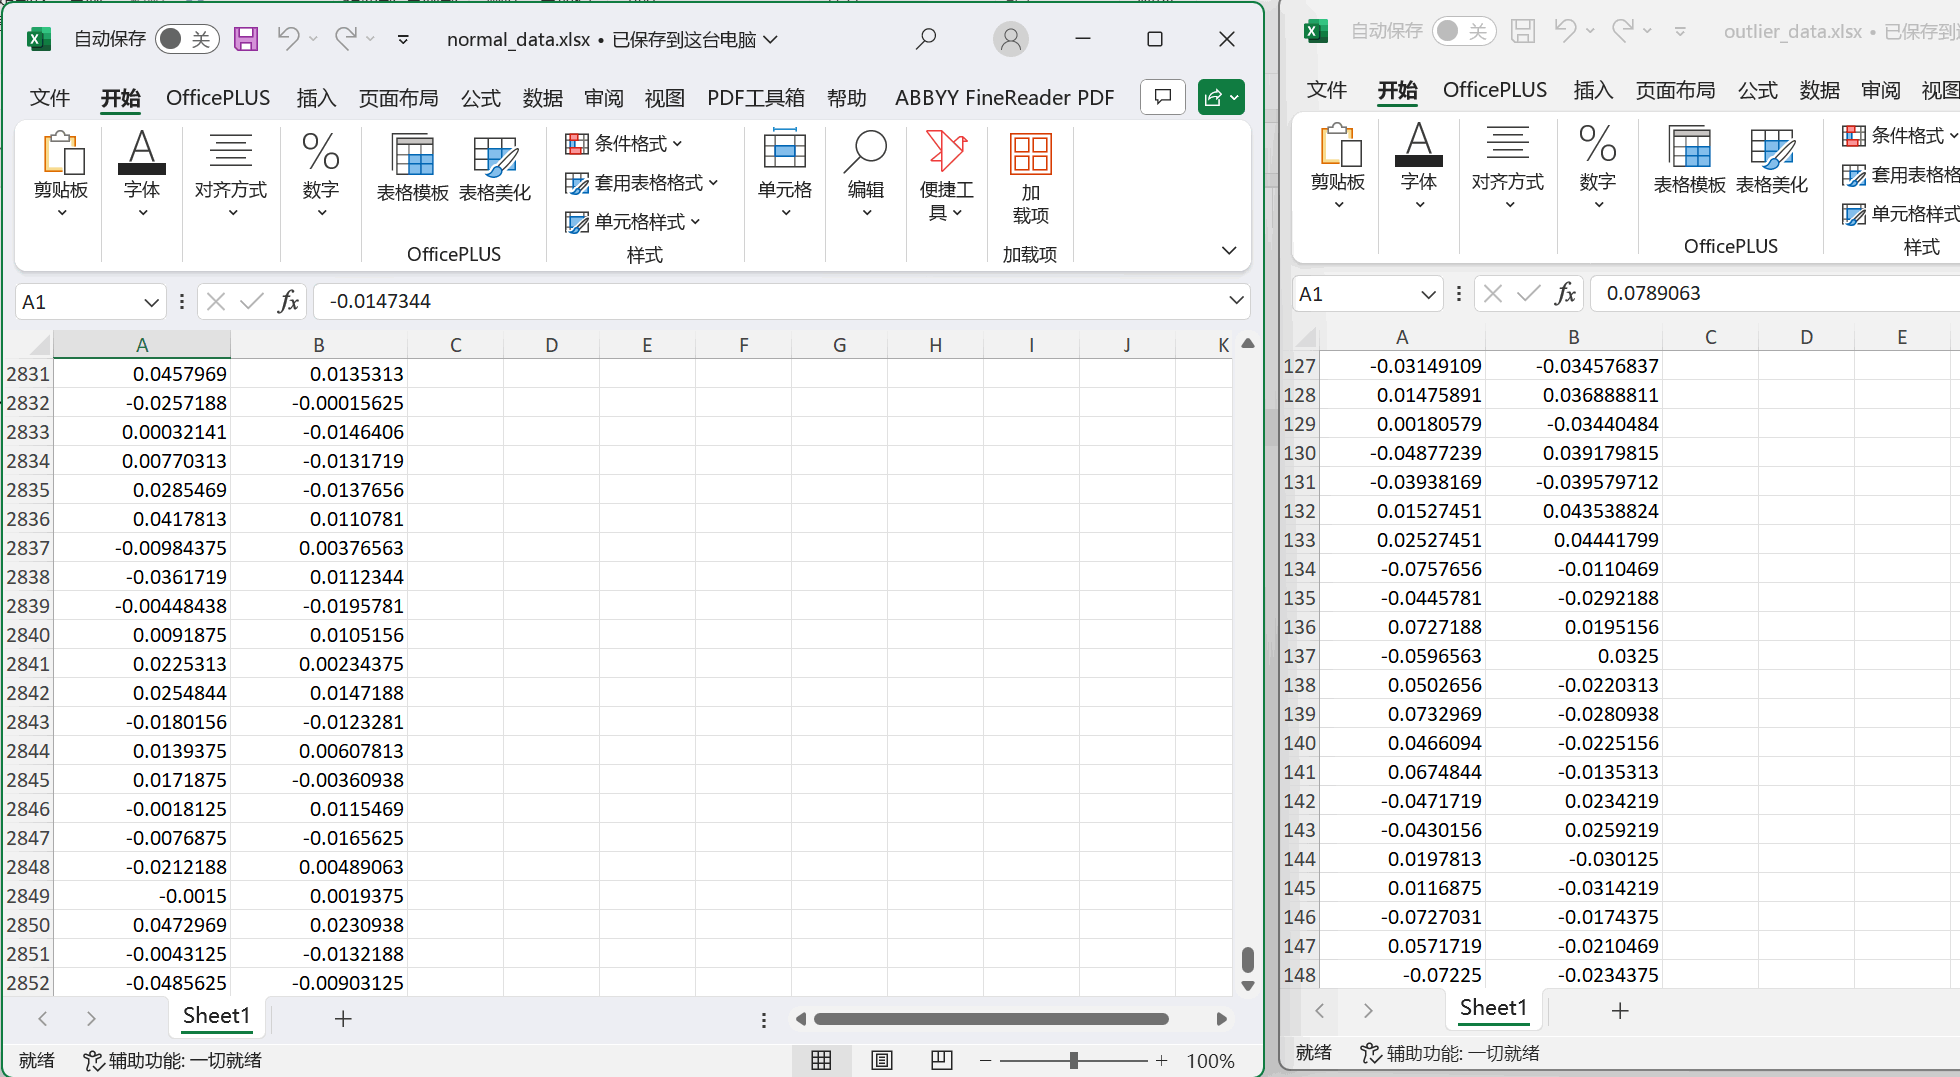Click 加载项 add-ins icon in normal_data
Viewport: 1960px width, 1077px height.
click(x=1031, y=178)
